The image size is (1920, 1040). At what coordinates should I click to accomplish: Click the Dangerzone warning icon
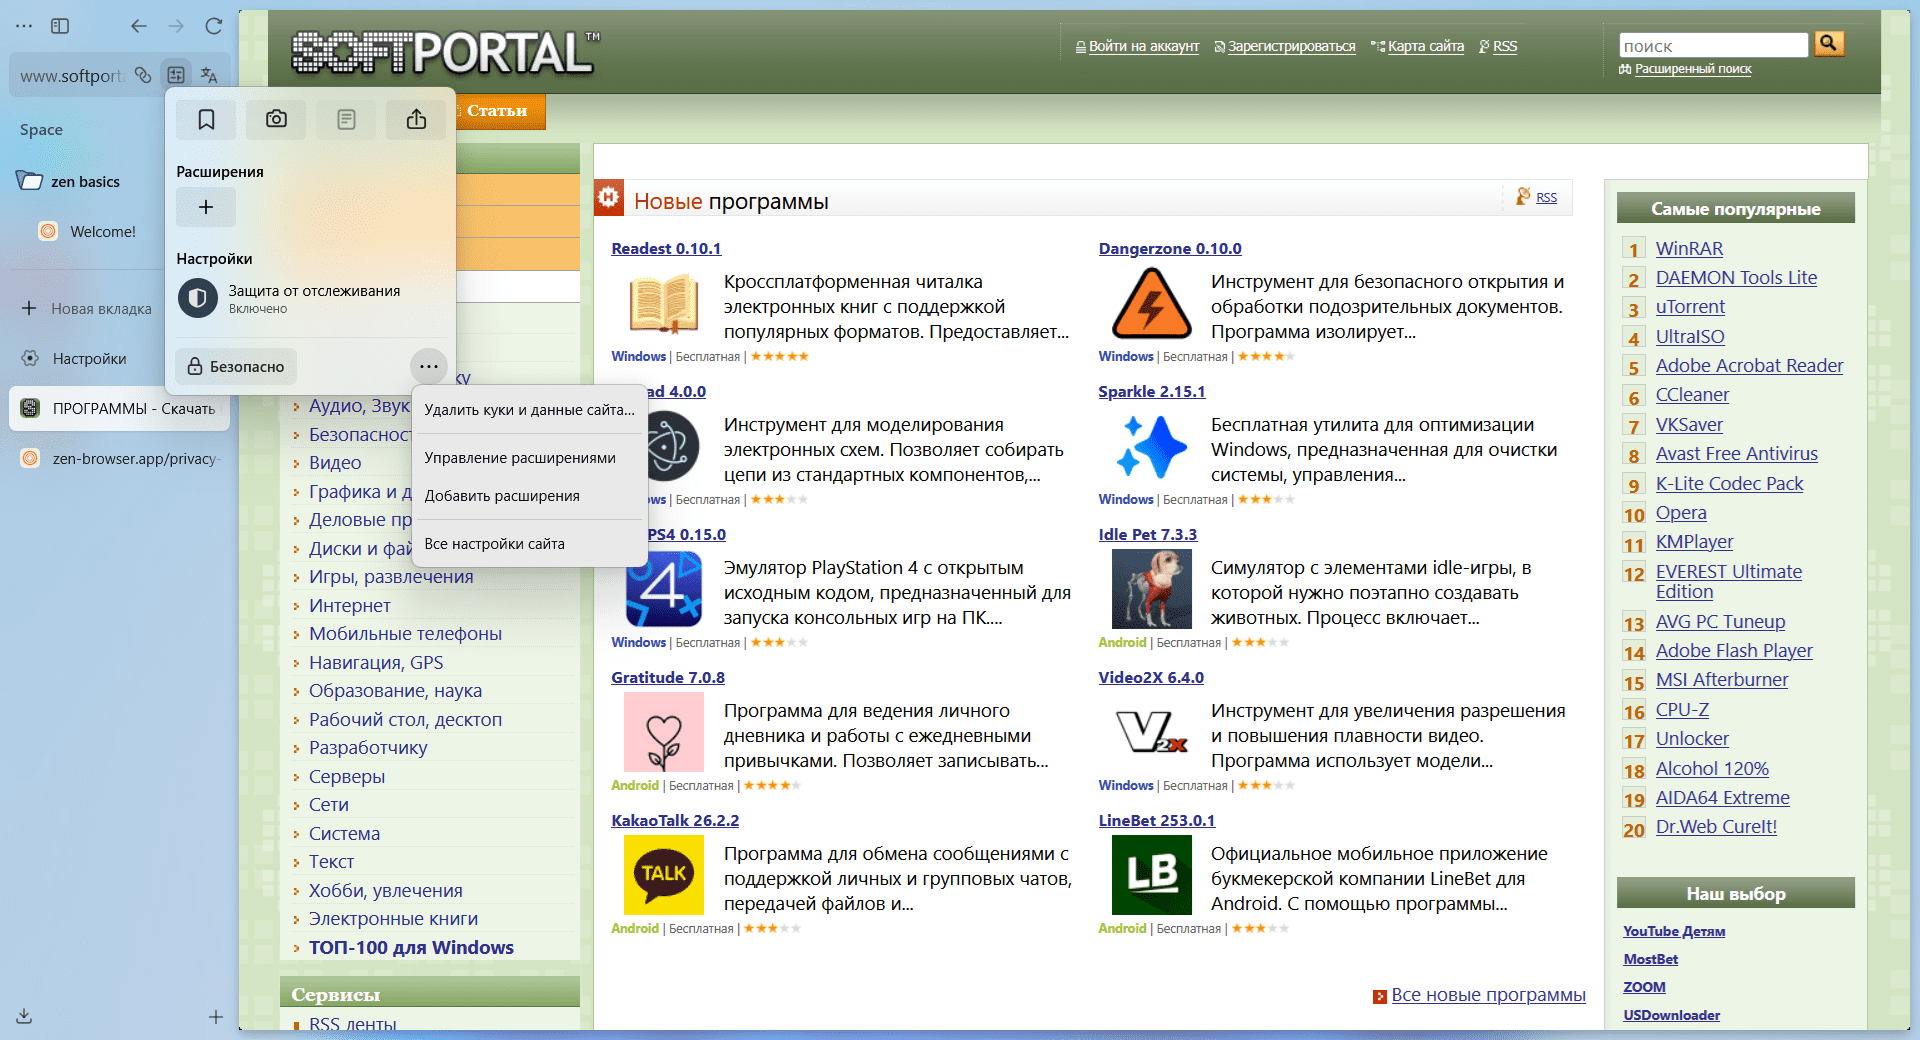[1152, 304]
